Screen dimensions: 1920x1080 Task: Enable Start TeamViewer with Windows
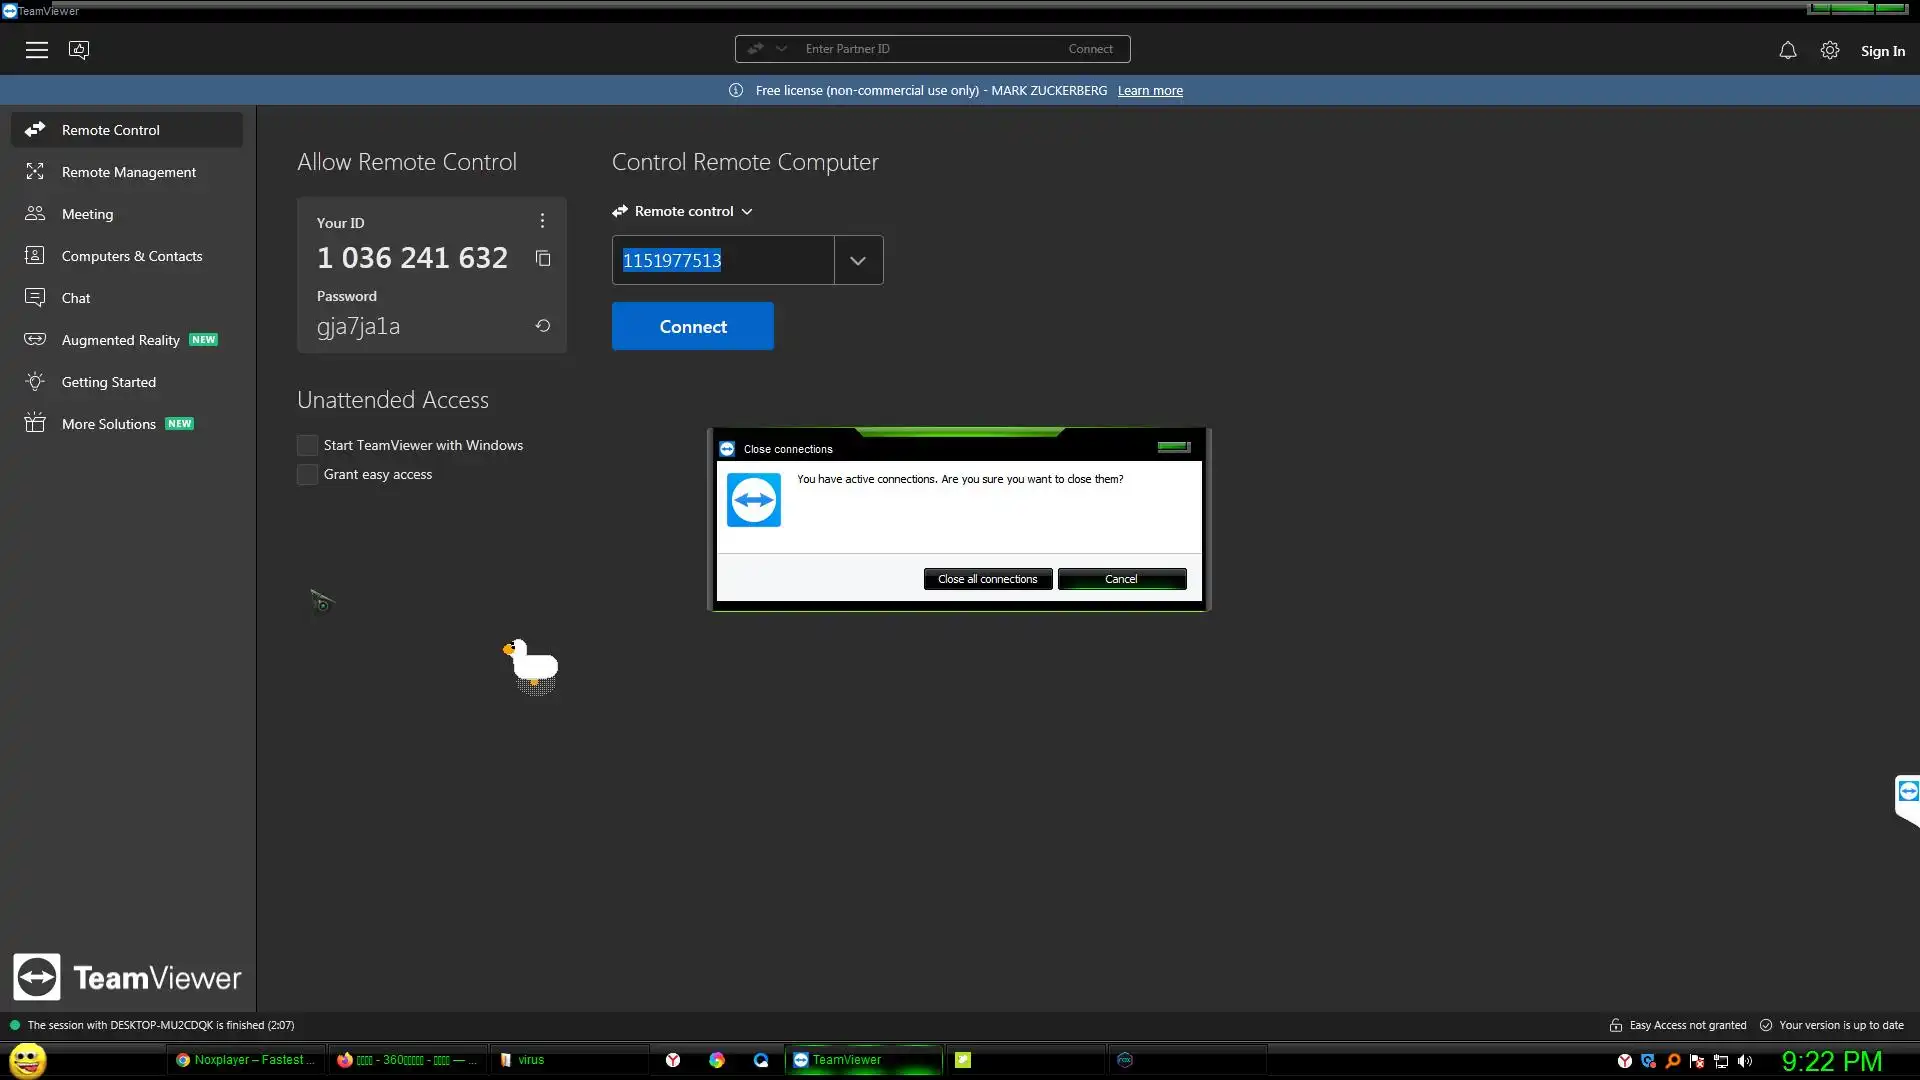308,446
